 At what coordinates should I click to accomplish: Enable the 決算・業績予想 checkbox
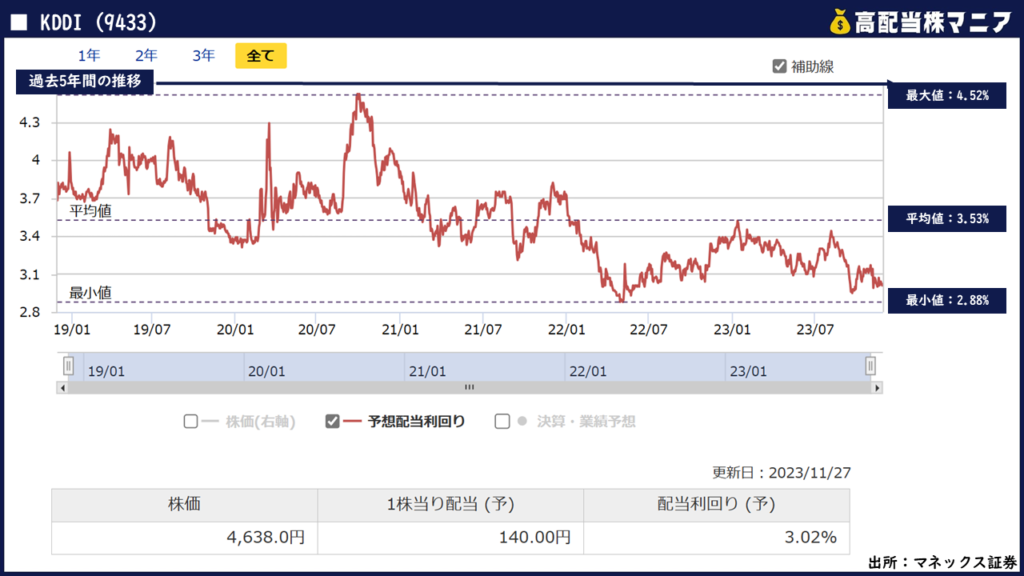pyautogui.click(x=502, y=421)
